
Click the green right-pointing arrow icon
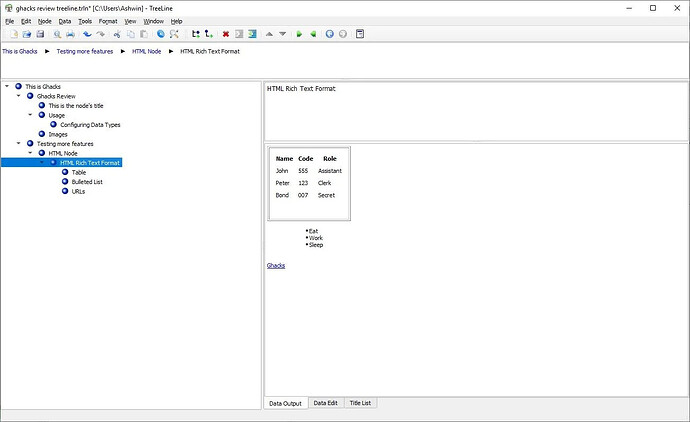click(299, 33)
